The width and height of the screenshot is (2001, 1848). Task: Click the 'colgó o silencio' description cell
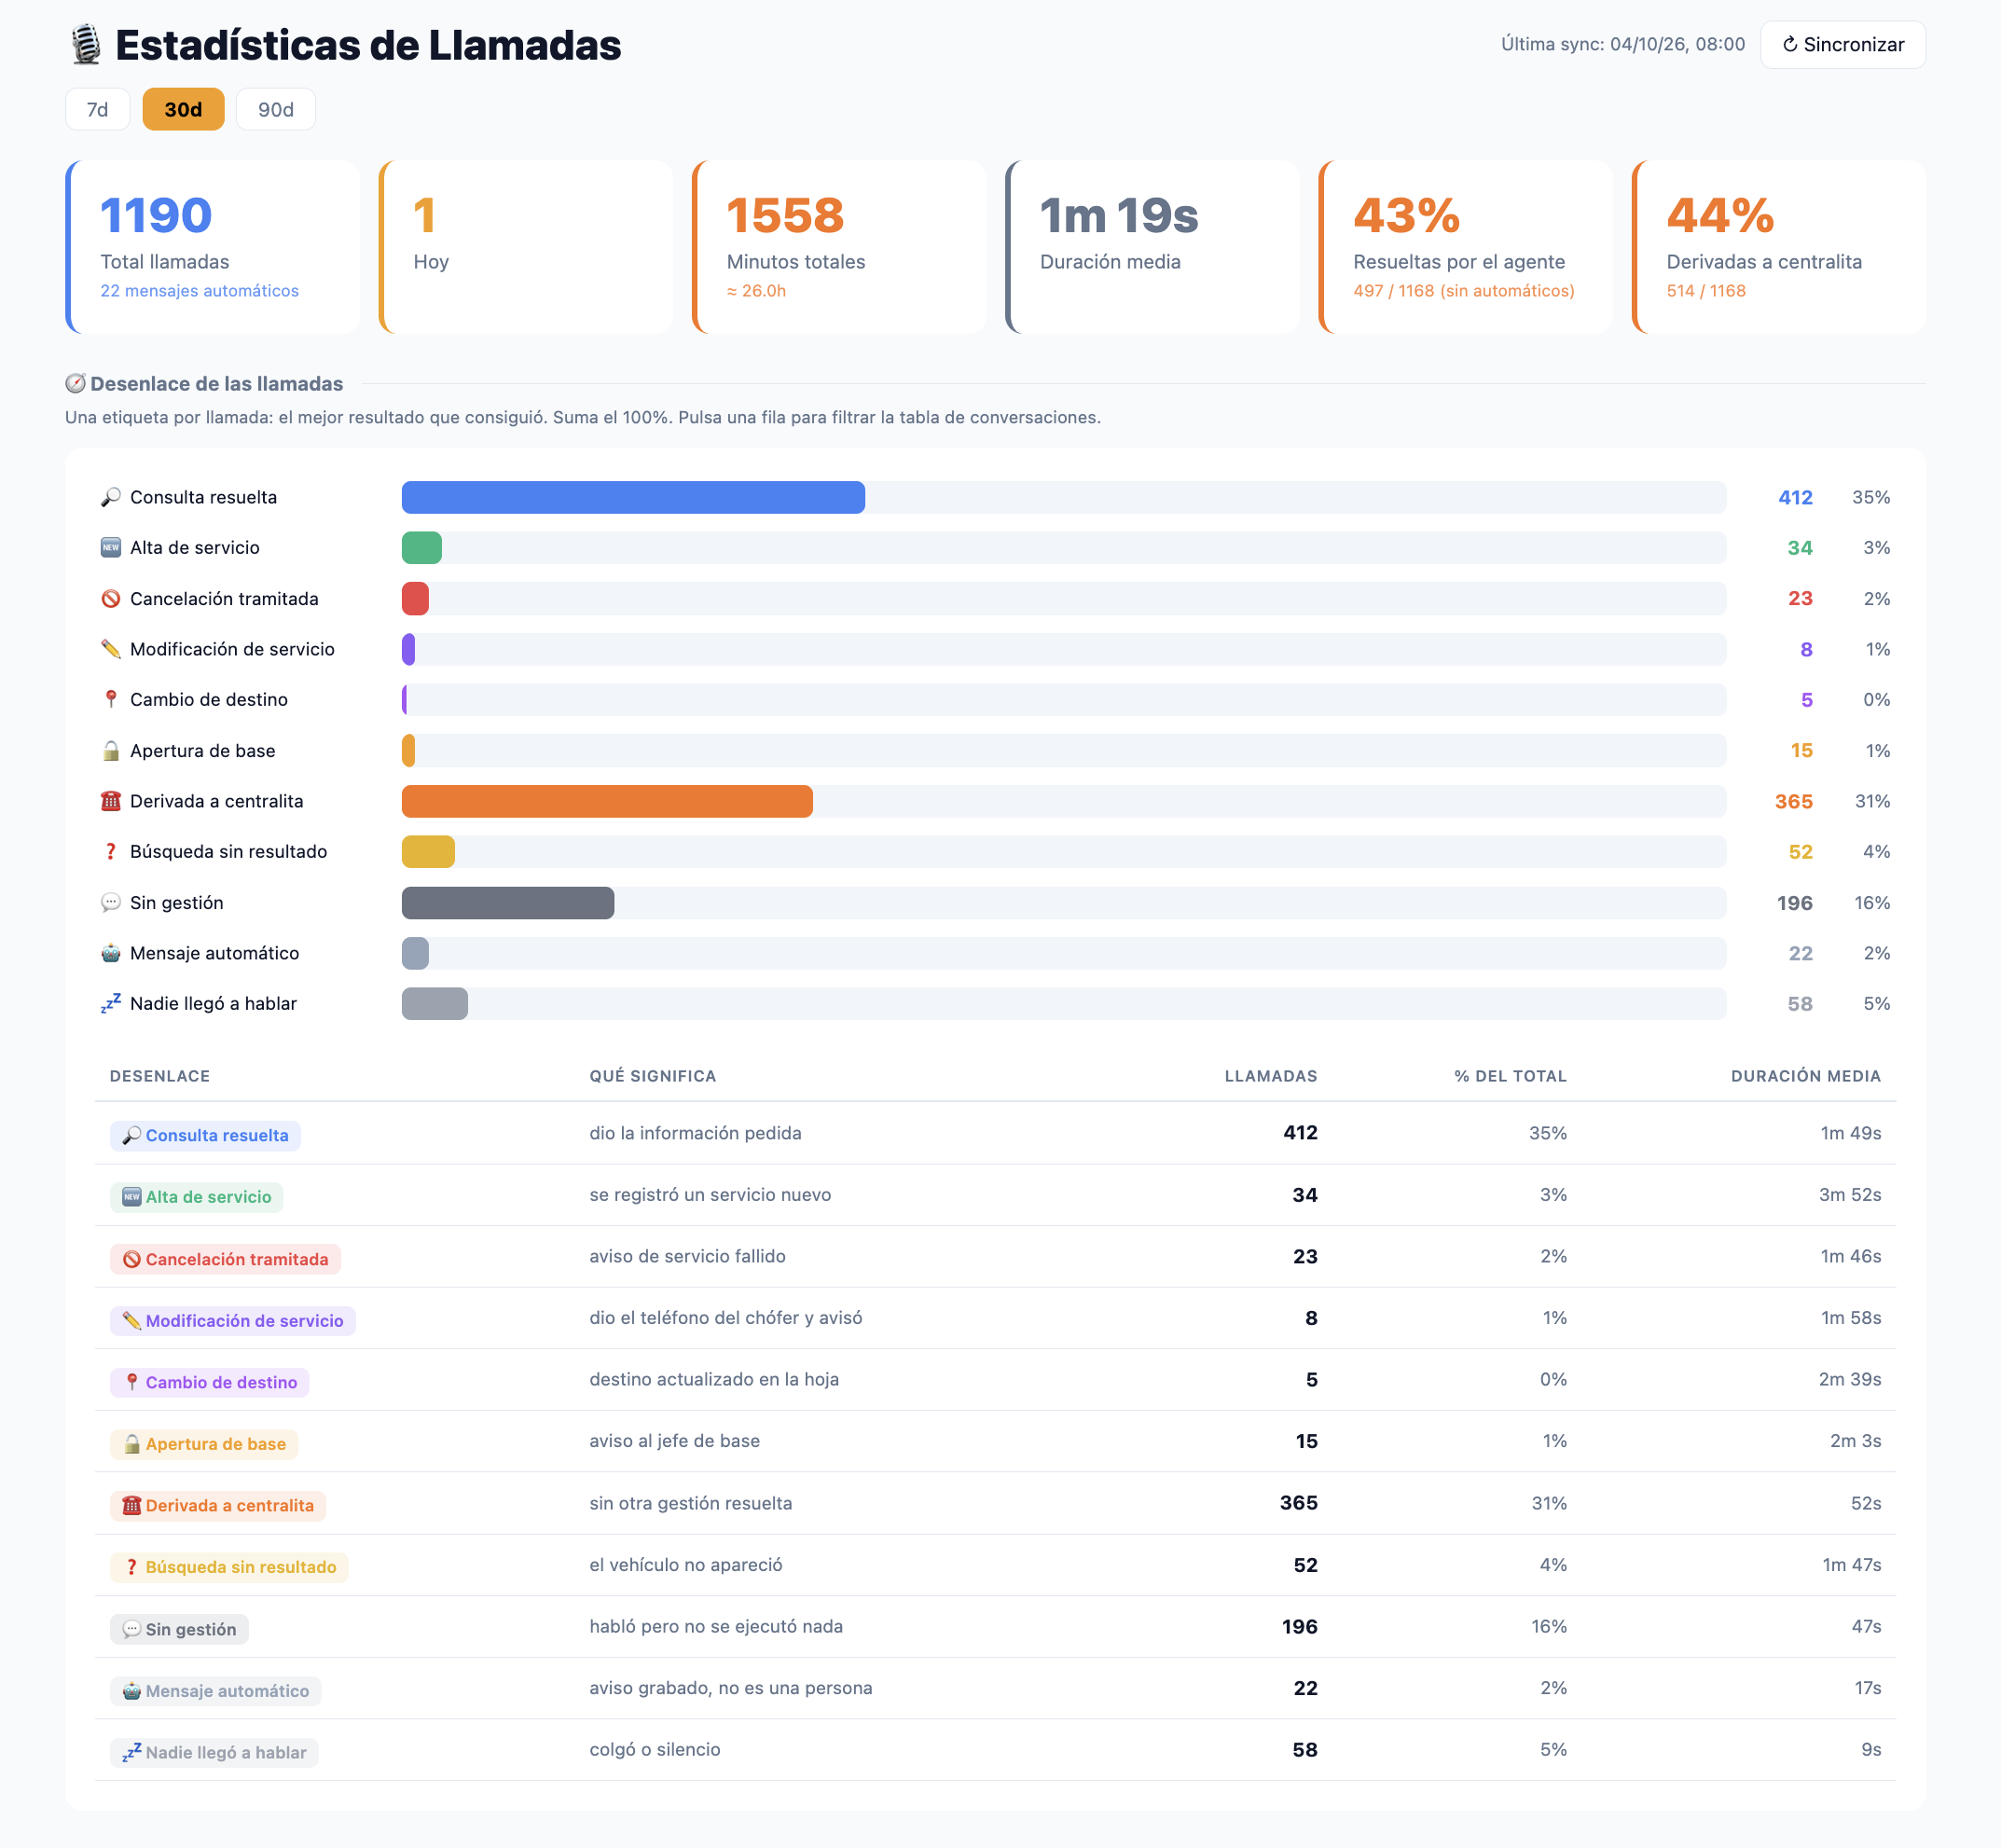(x=655, y=1749)
